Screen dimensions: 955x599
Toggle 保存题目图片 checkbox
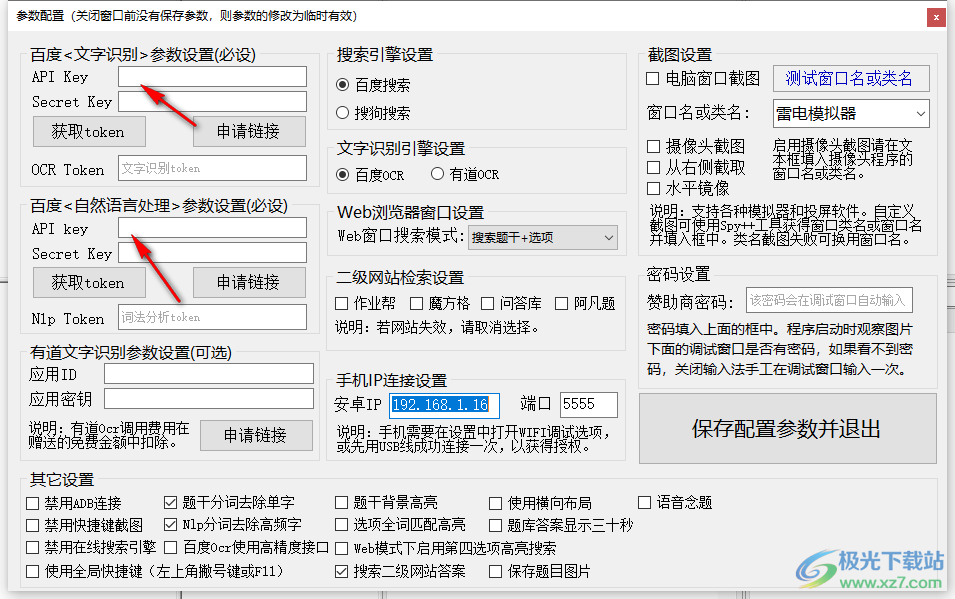(496, 572)
